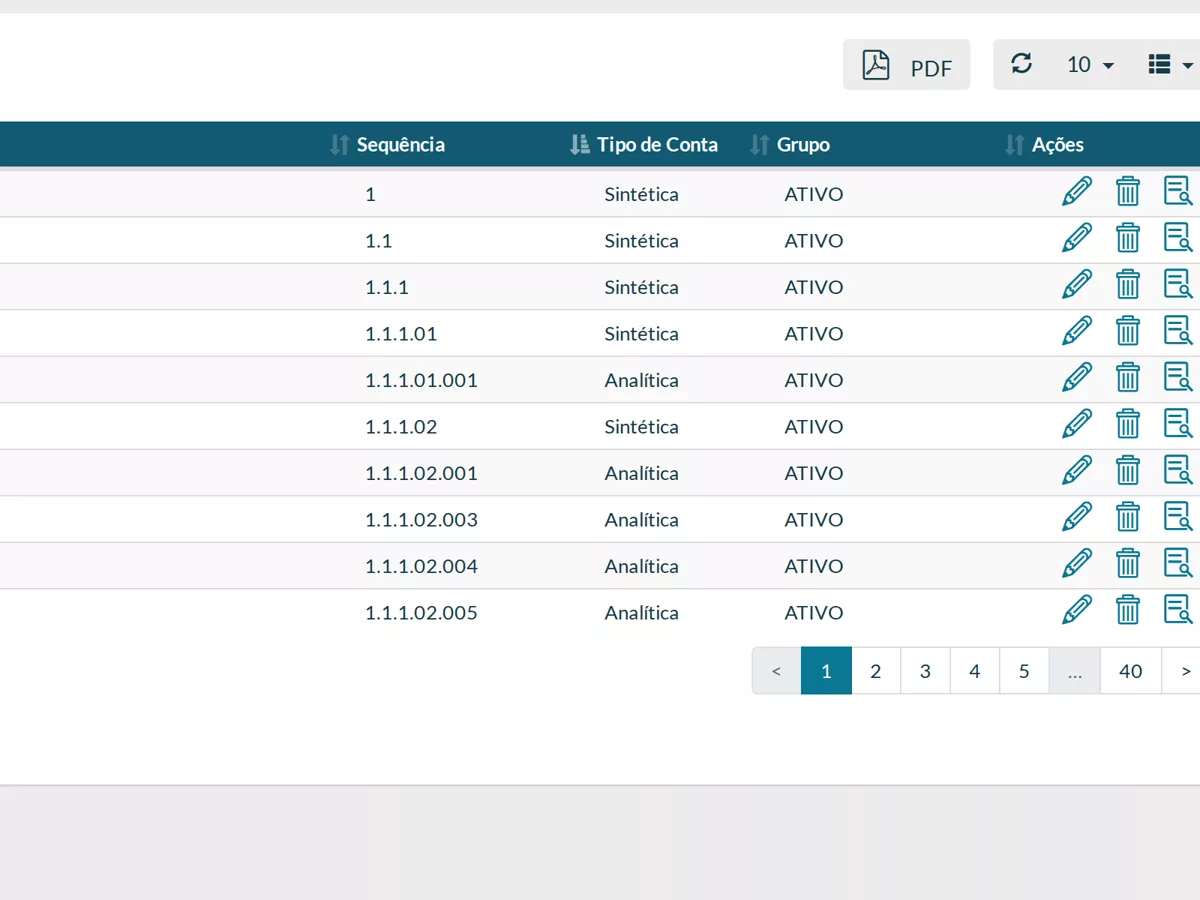This screenshot has width=1200, height=900.
Task: Export the table to PDF
Action: point(906,65)
